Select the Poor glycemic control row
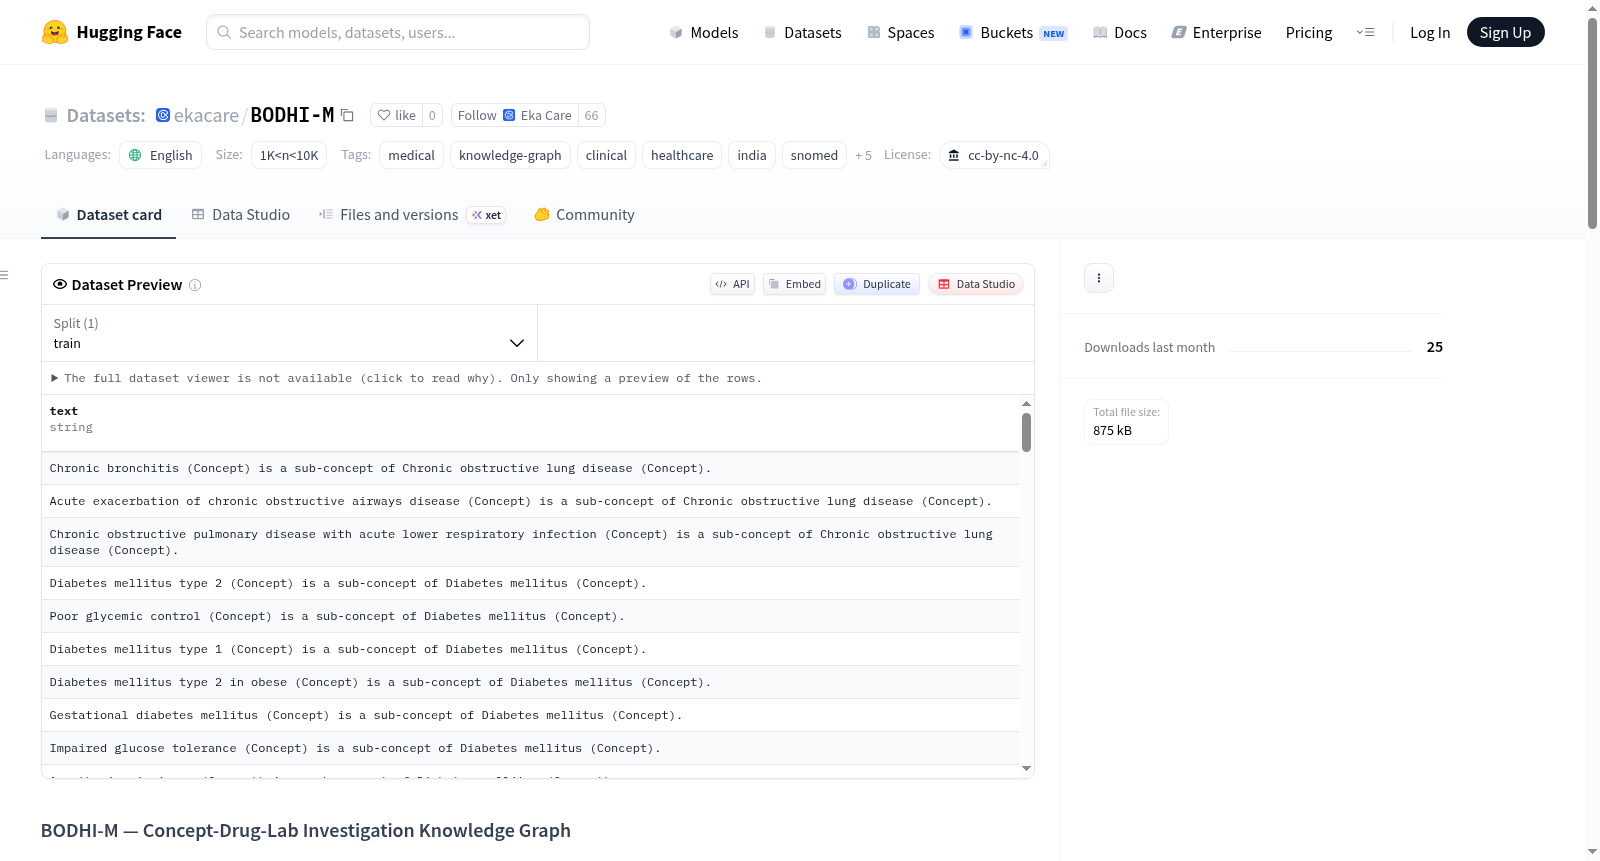This screenshot has width=1600, height=861. (530, 616)
